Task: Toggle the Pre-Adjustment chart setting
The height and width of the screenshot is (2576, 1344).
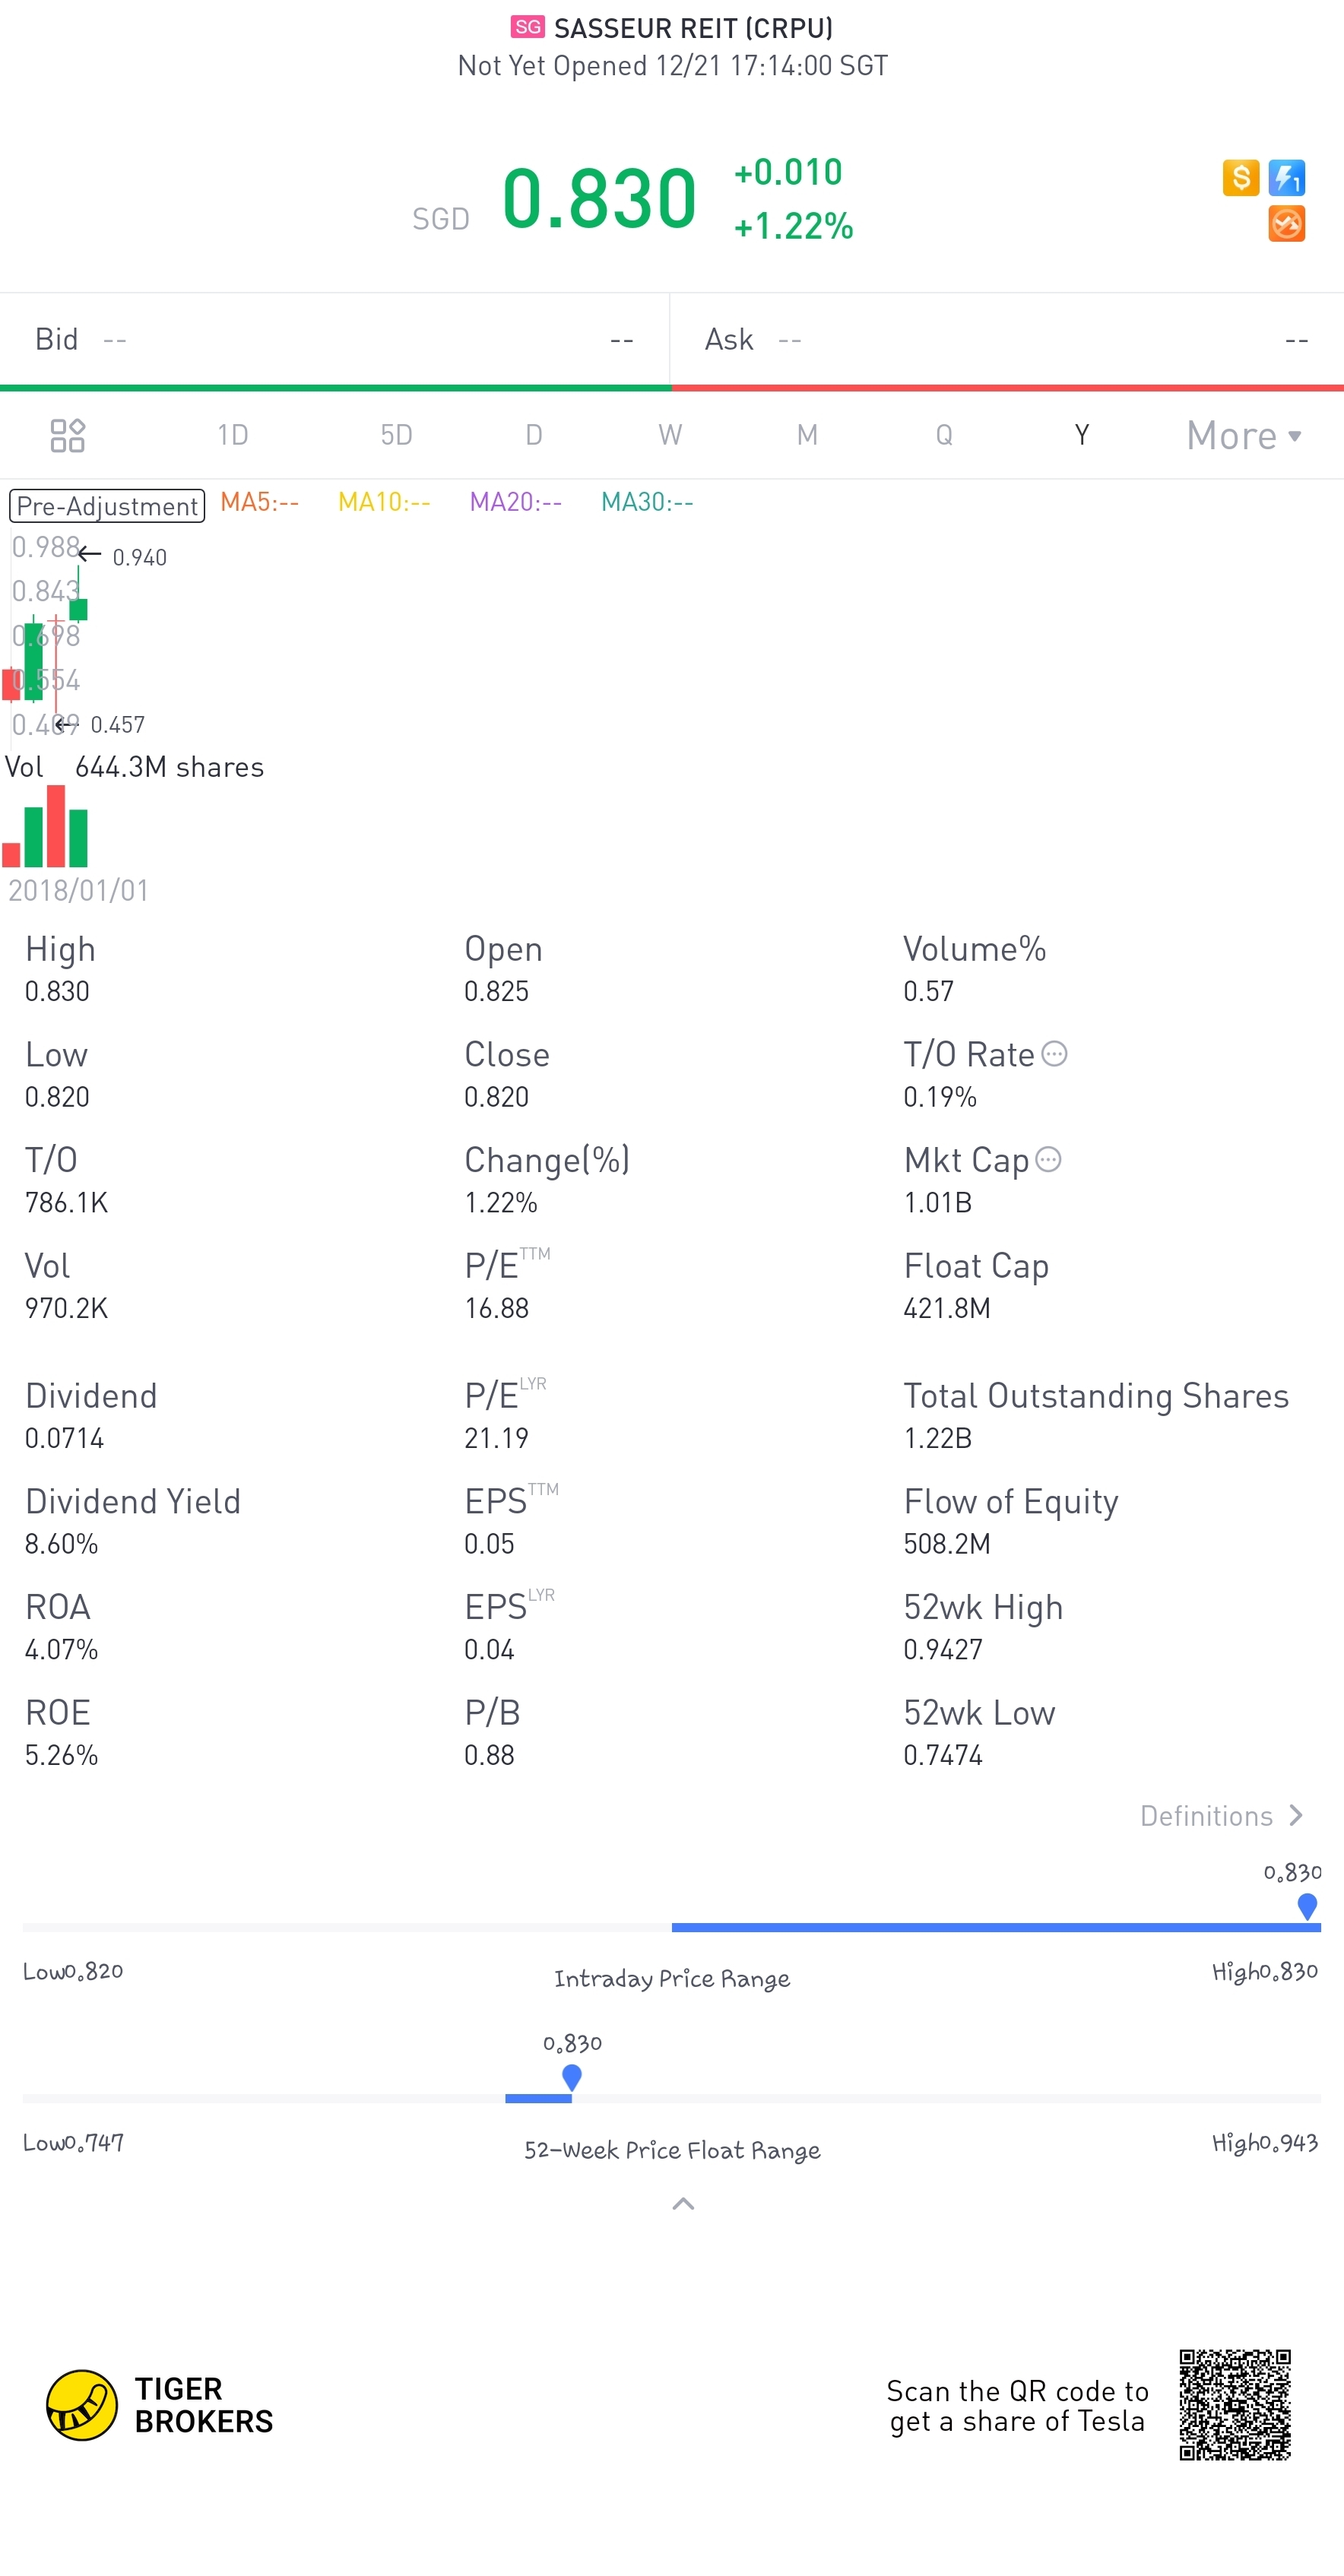Action: (107, 506)
